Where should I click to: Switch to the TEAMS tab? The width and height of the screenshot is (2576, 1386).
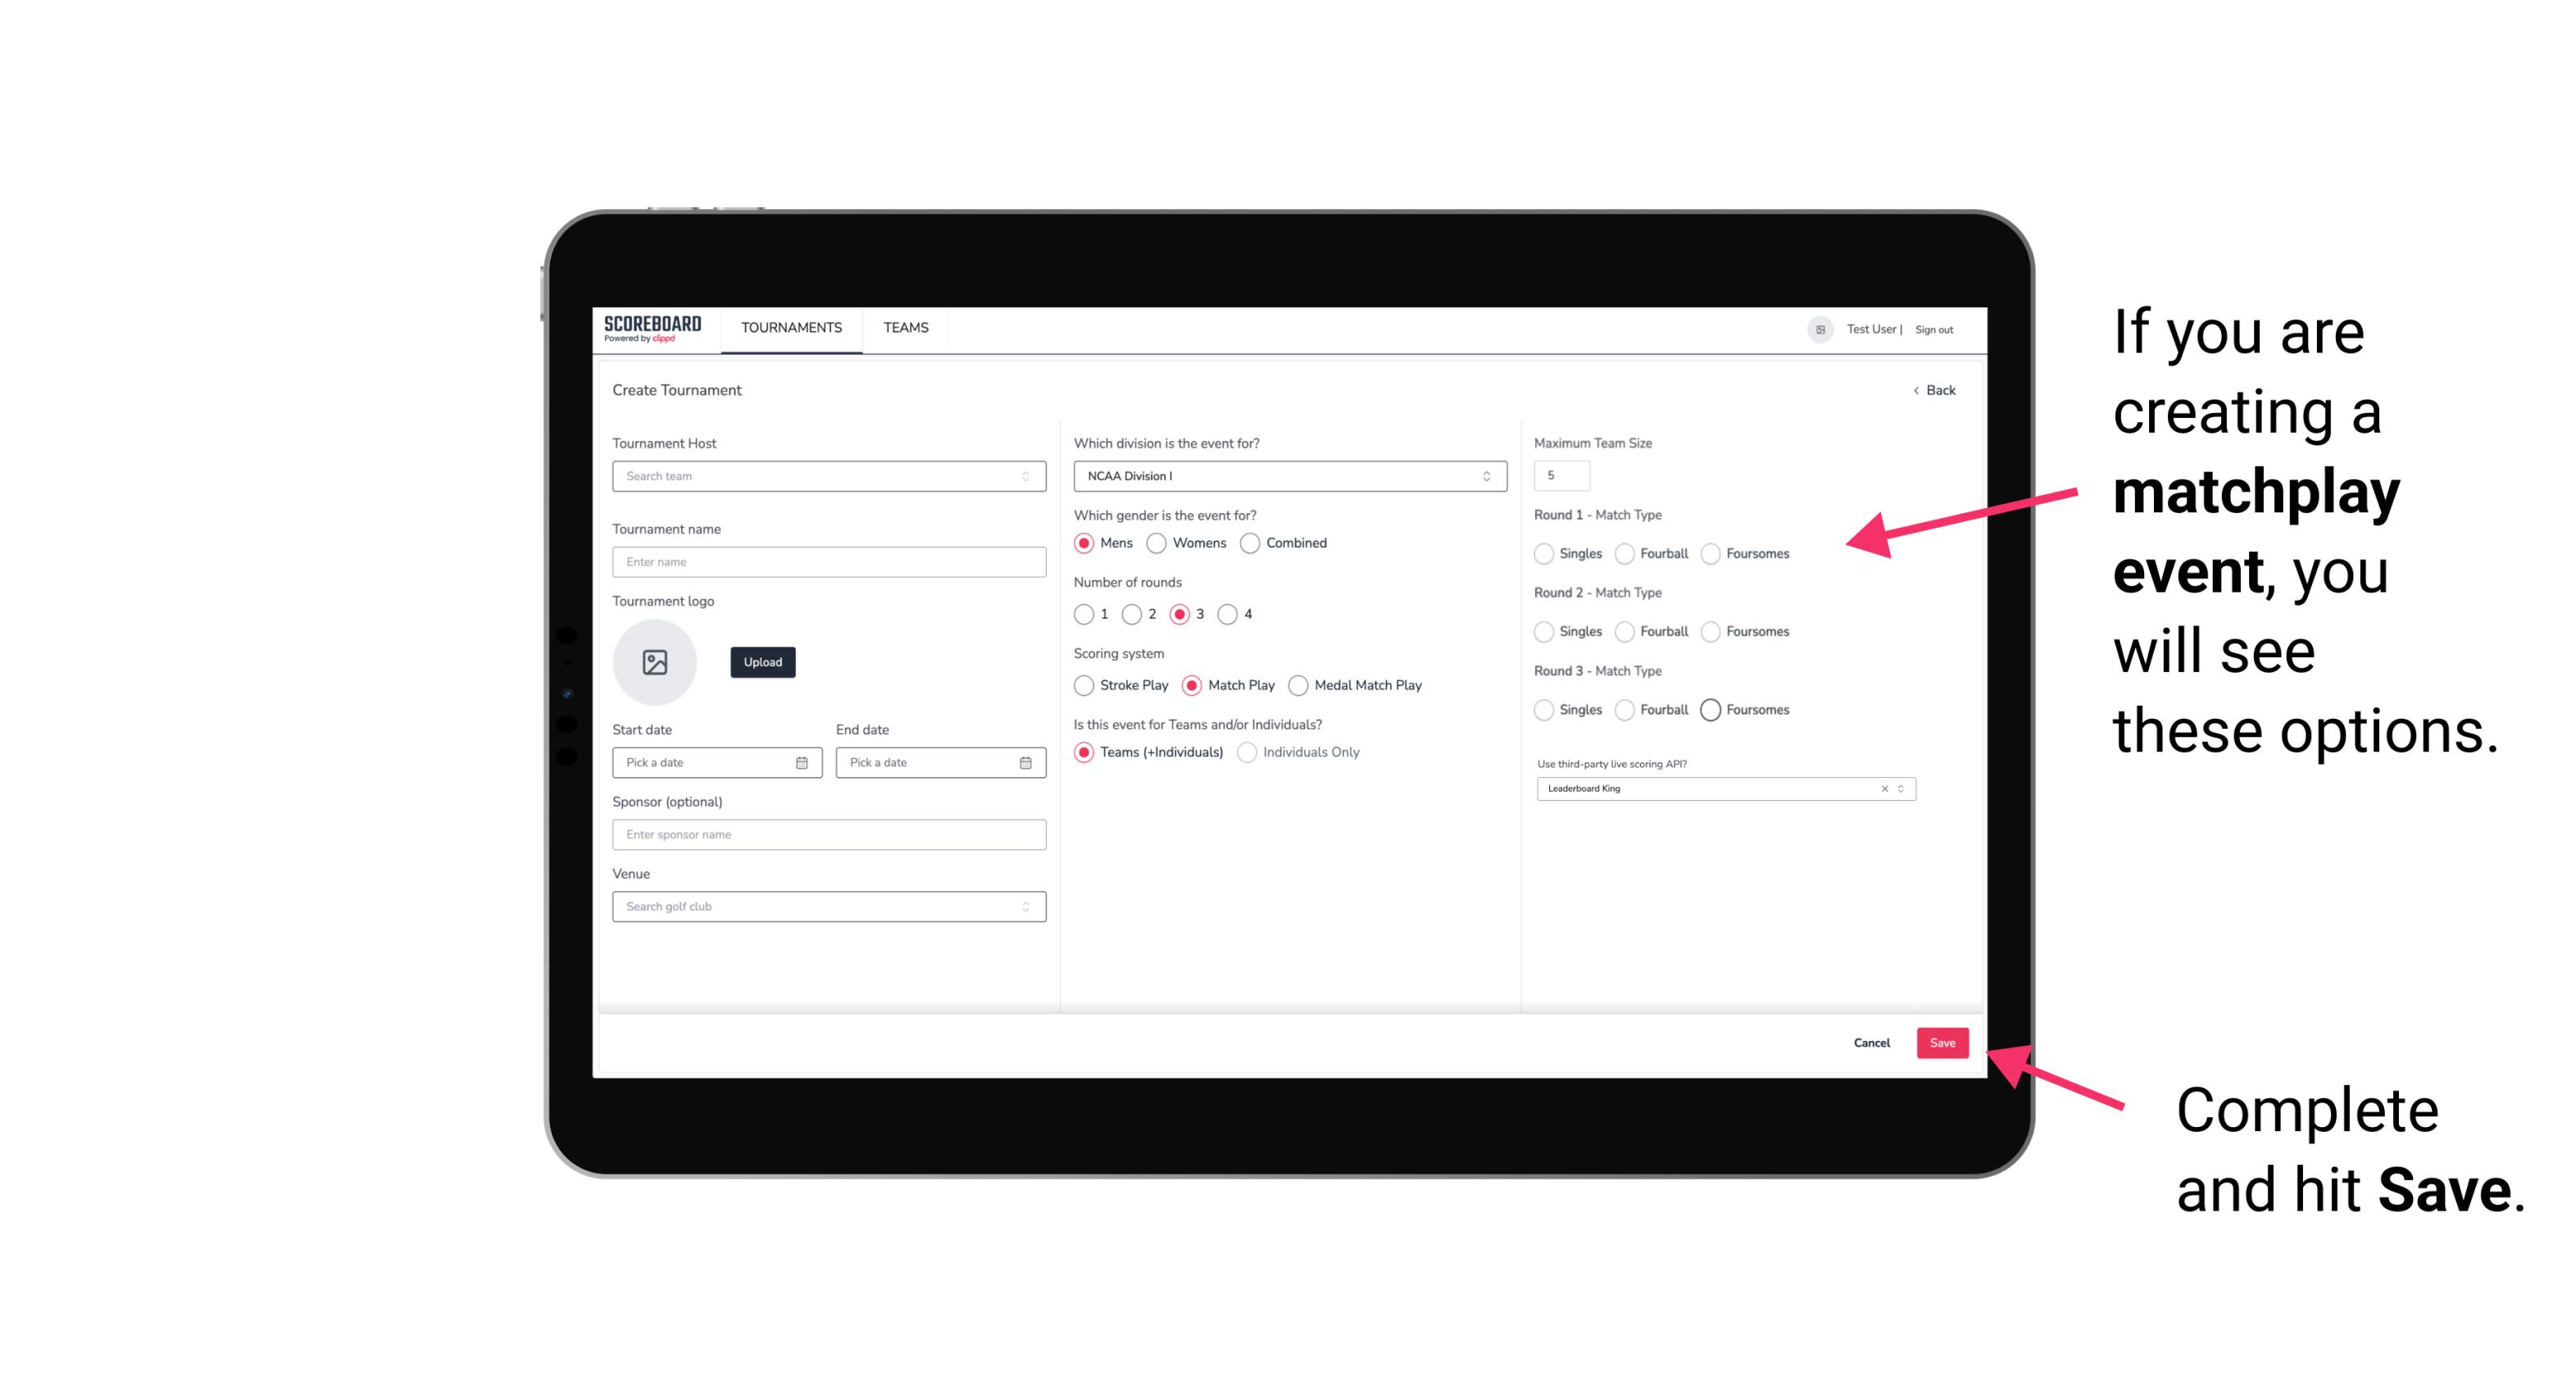(x=906, y=328)
